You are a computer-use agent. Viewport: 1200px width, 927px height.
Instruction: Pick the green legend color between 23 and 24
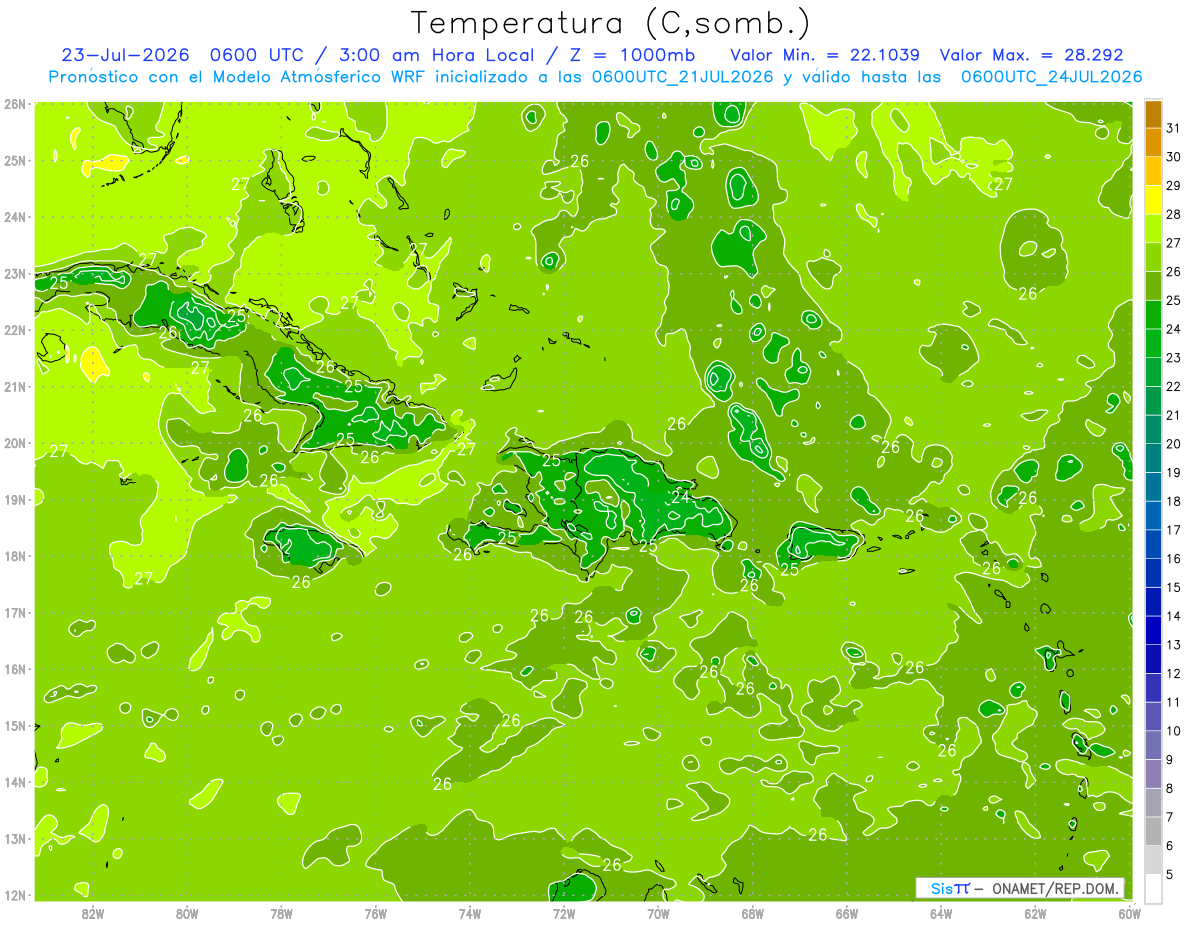pyautogui.click(x=1153, y=343)
